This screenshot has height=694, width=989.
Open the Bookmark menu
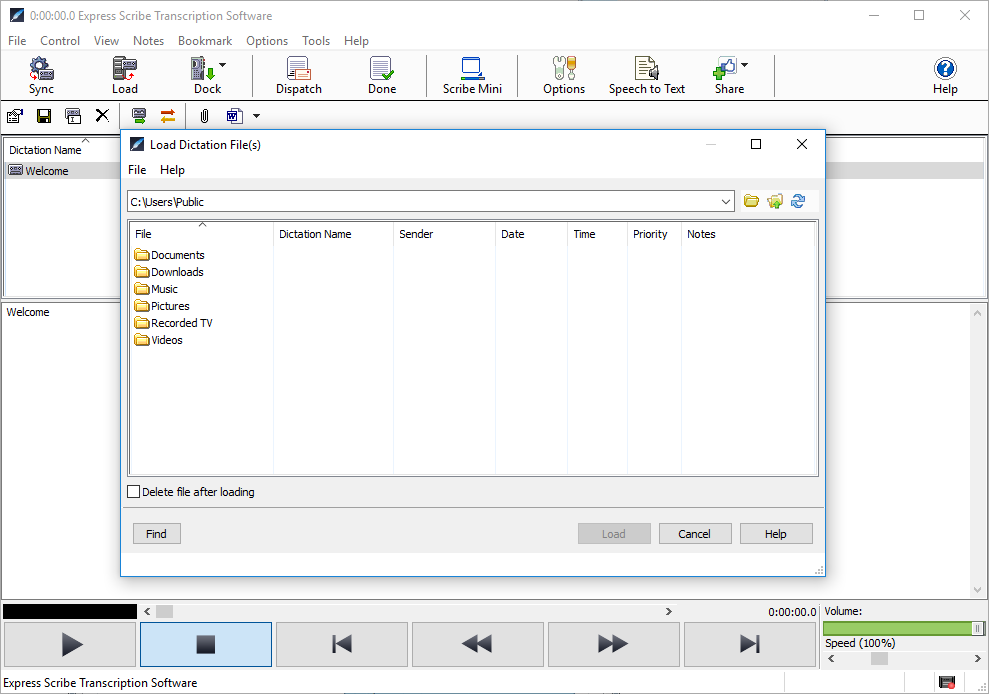click(x=204, y=41)
